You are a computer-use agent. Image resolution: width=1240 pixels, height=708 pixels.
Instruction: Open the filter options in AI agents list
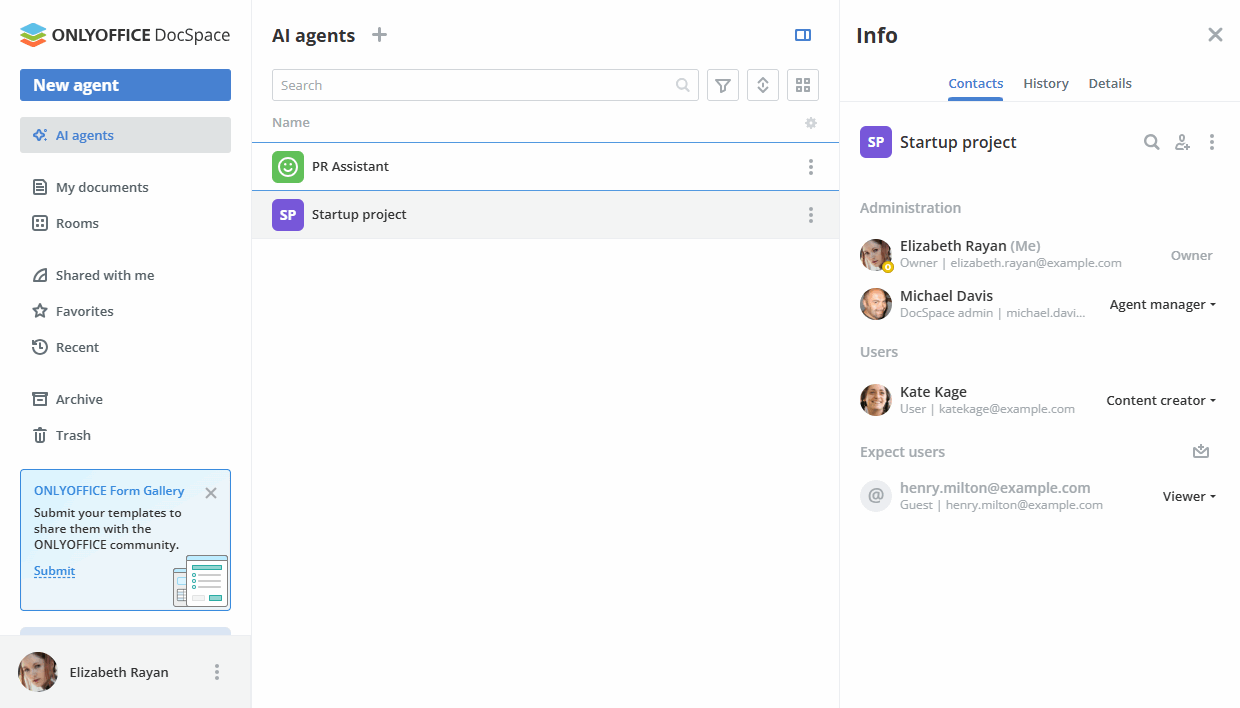[723, 85]
